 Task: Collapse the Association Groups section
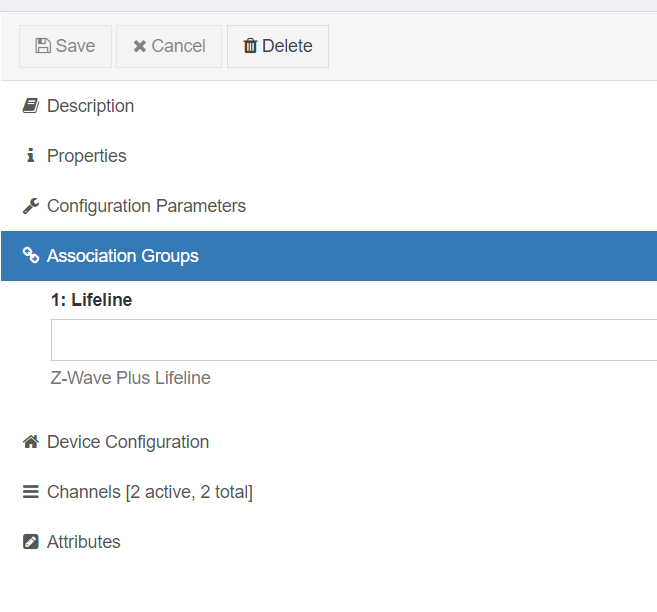tap(123, 256)
